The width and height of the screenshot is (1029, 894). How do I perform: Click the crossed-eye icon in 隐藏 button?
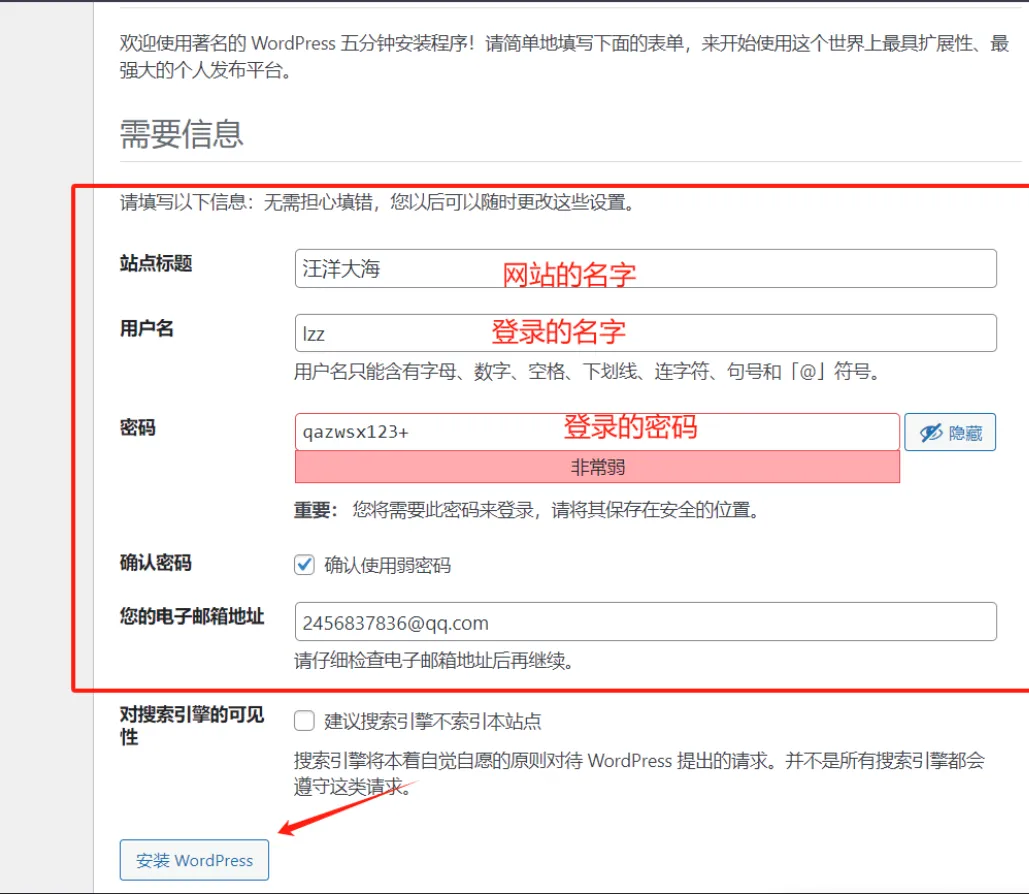pyautogui.click(x=931, y=433)
